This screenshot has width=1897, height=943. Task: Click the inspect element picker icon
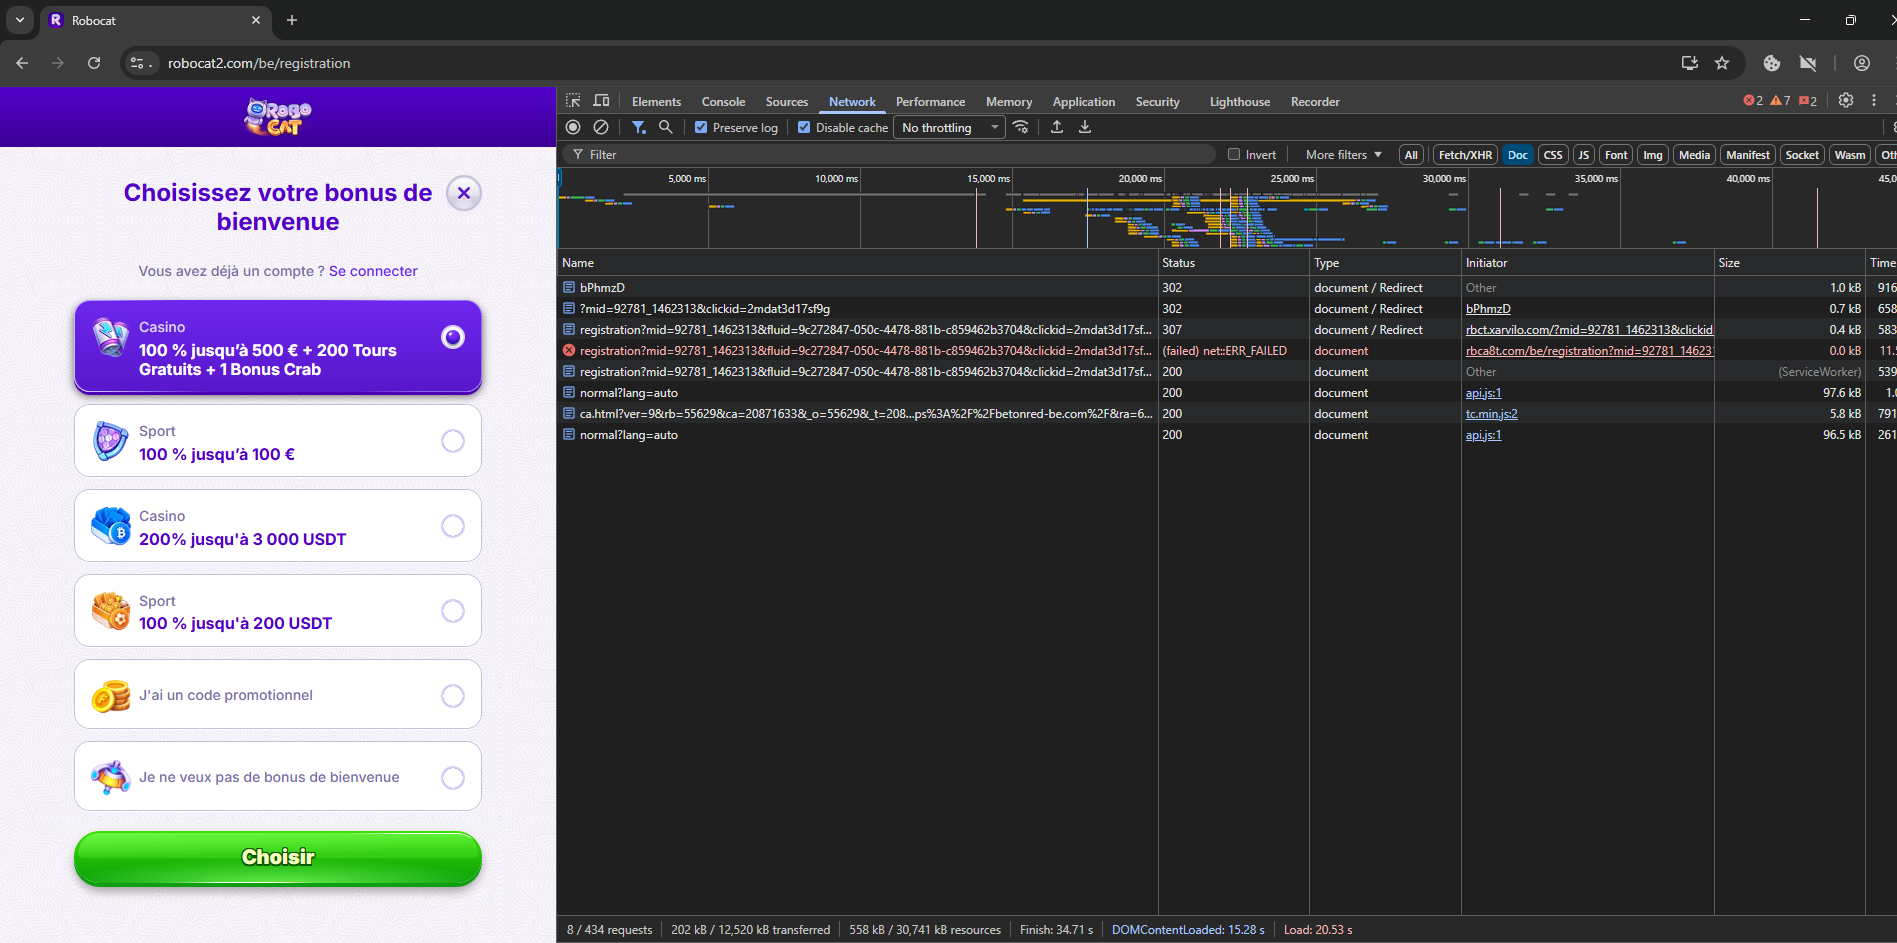click(x=573, y=101)
